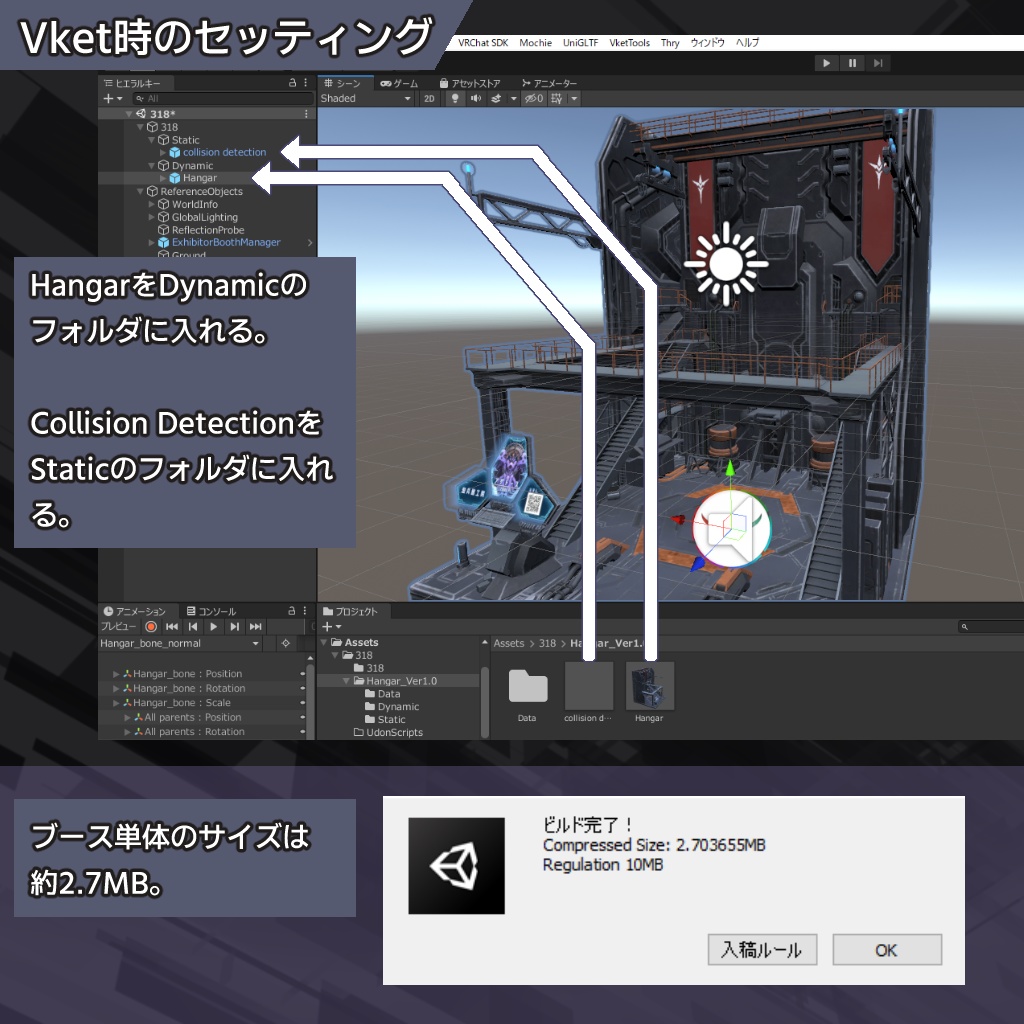
Task: Switch to the コンソール tab
Action: pos(216,611)
